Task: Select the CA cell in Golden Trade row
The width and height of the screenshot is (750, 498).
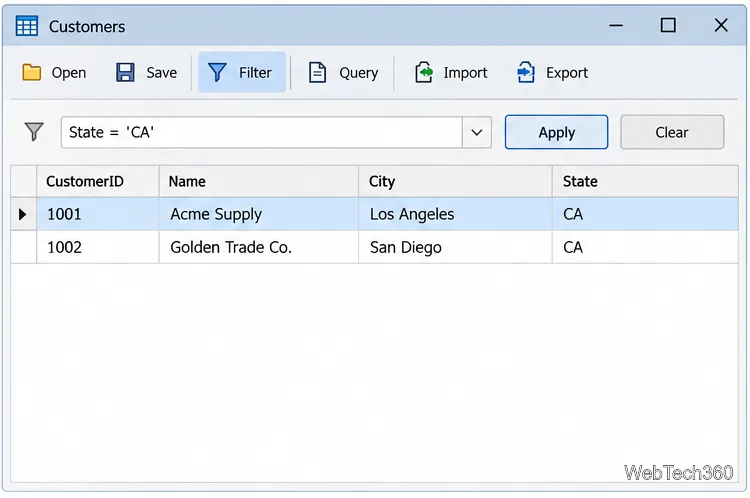Action: coord(645,247)
